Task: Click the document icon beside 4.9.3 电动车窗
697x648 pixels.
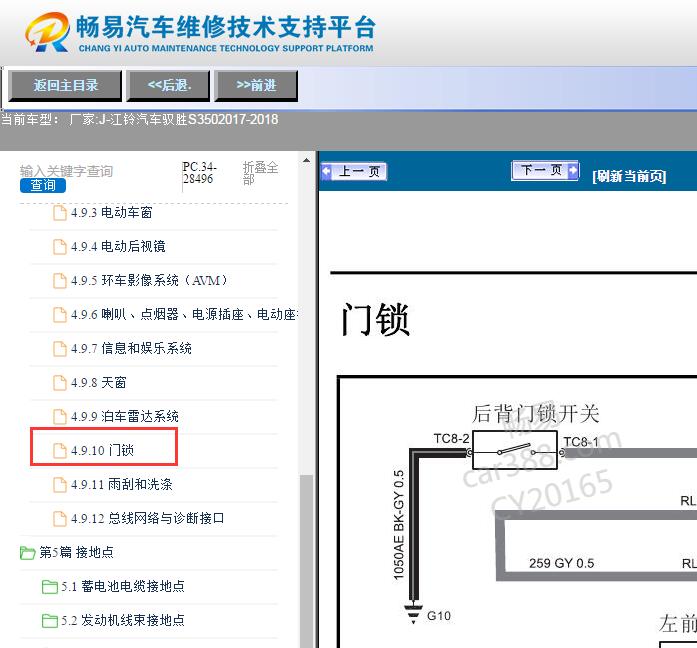Action: [60, 213]
